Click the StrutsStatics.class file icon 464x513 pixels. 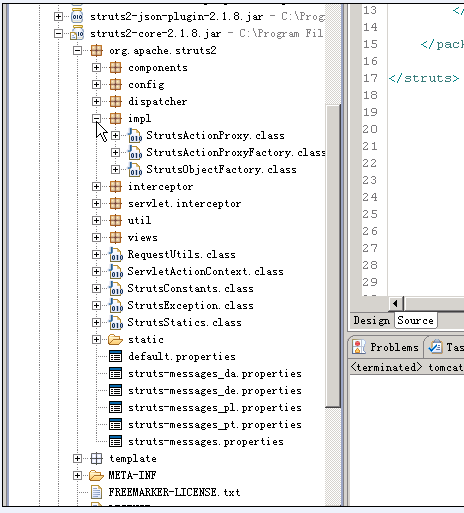[x=116, y=322]
